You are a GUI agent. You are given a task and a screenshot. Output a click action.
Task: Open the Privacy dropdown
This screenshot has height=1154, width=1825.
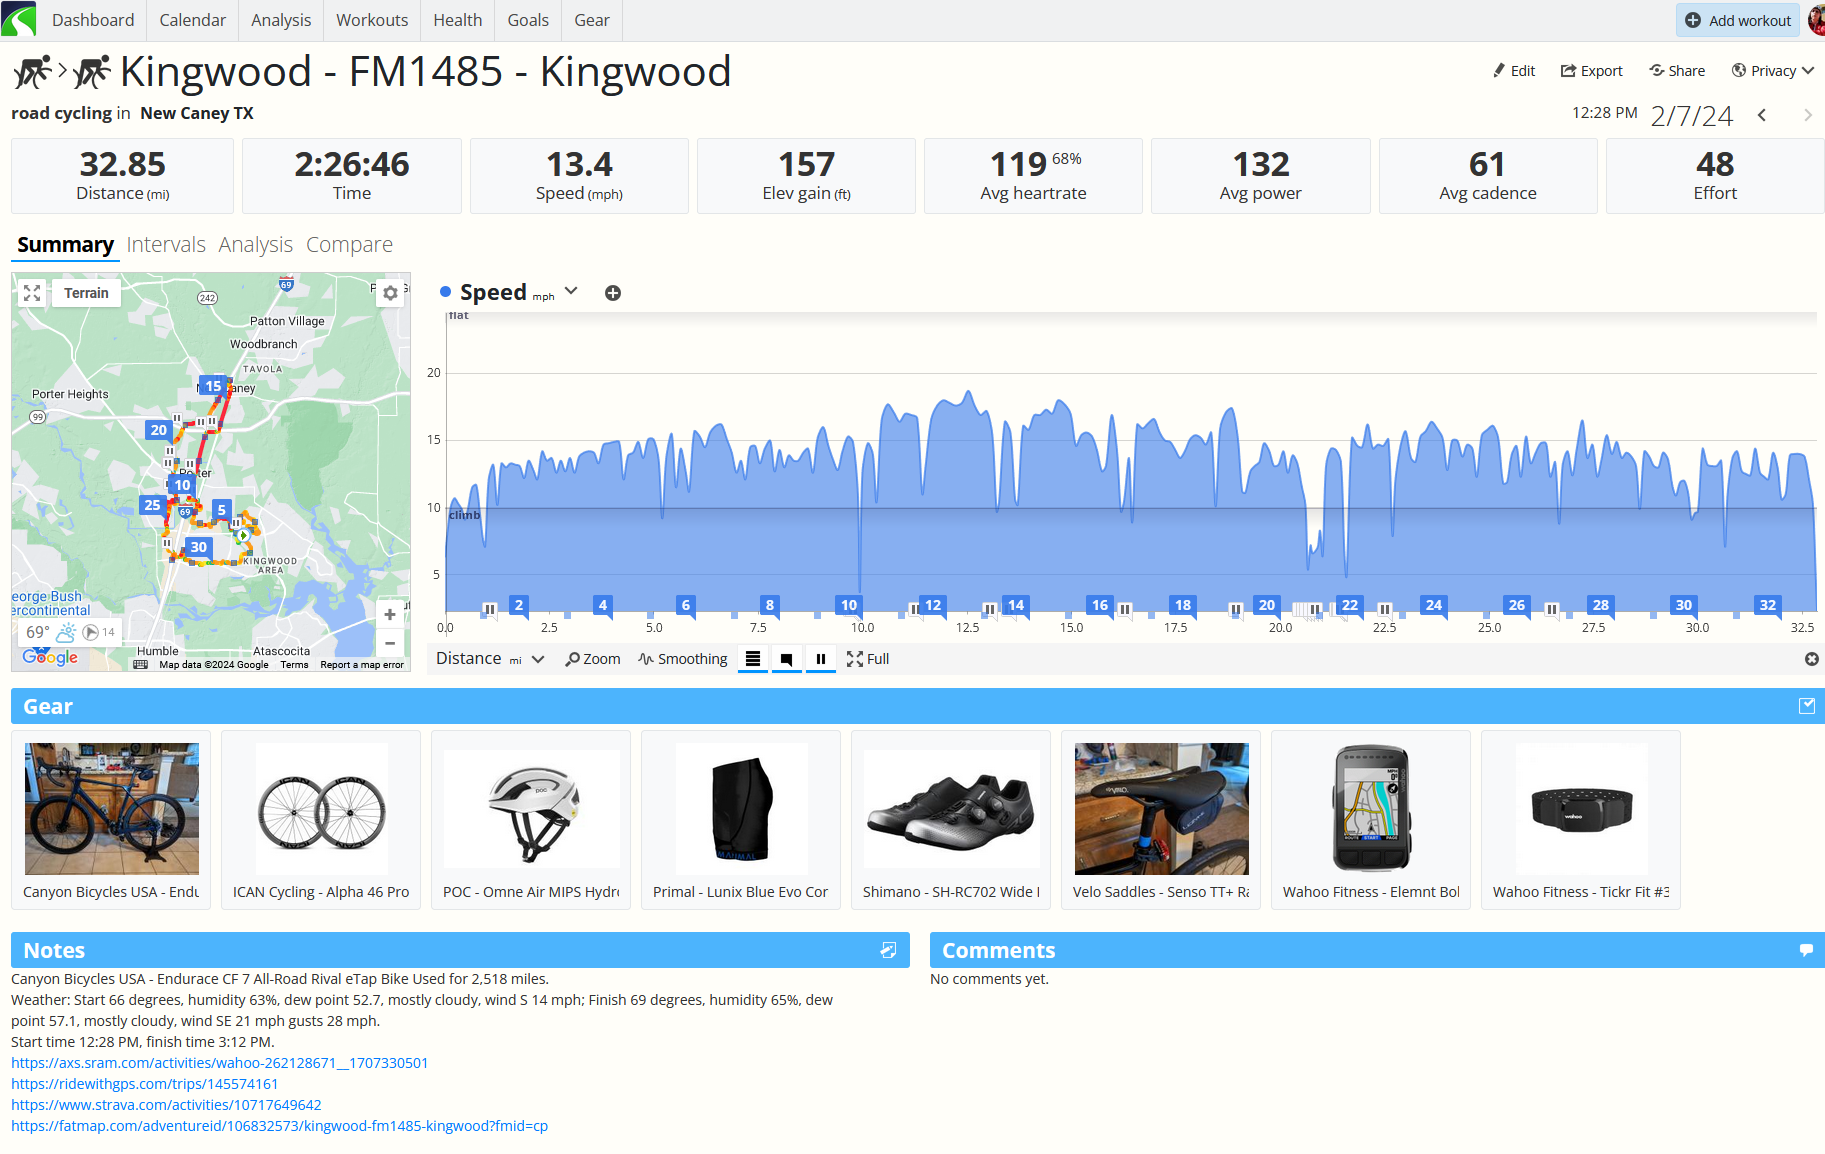tap(1772, 71)
